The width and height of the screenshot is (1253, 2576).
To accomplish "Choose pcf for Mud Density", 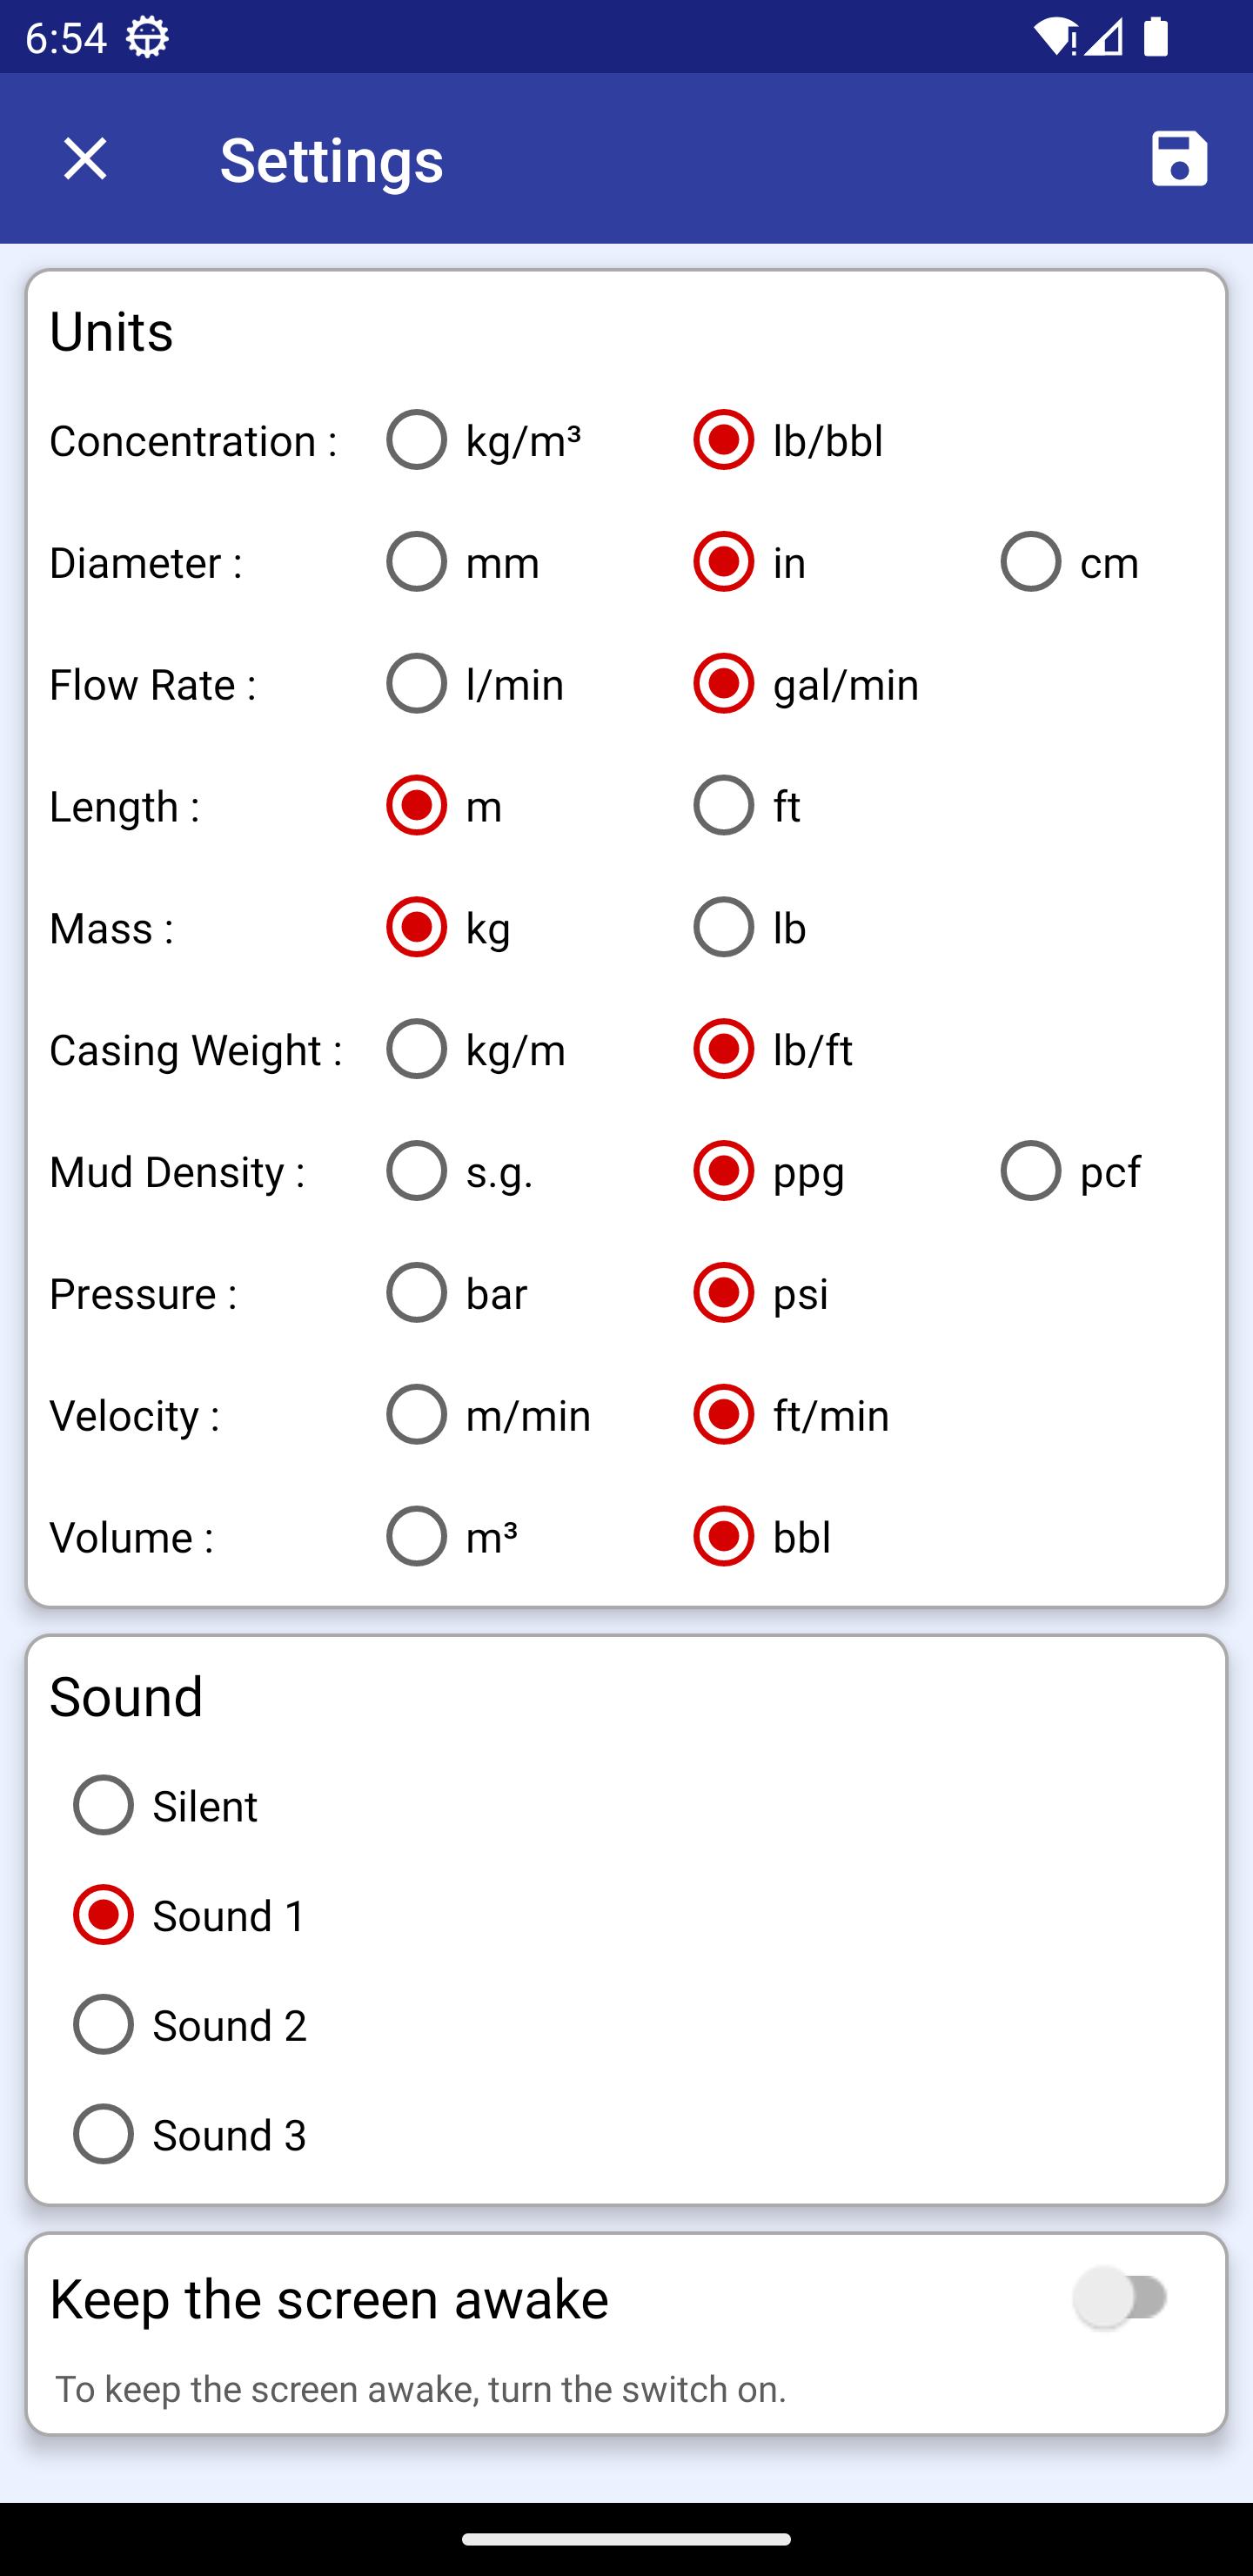I will point(1070,1171).
